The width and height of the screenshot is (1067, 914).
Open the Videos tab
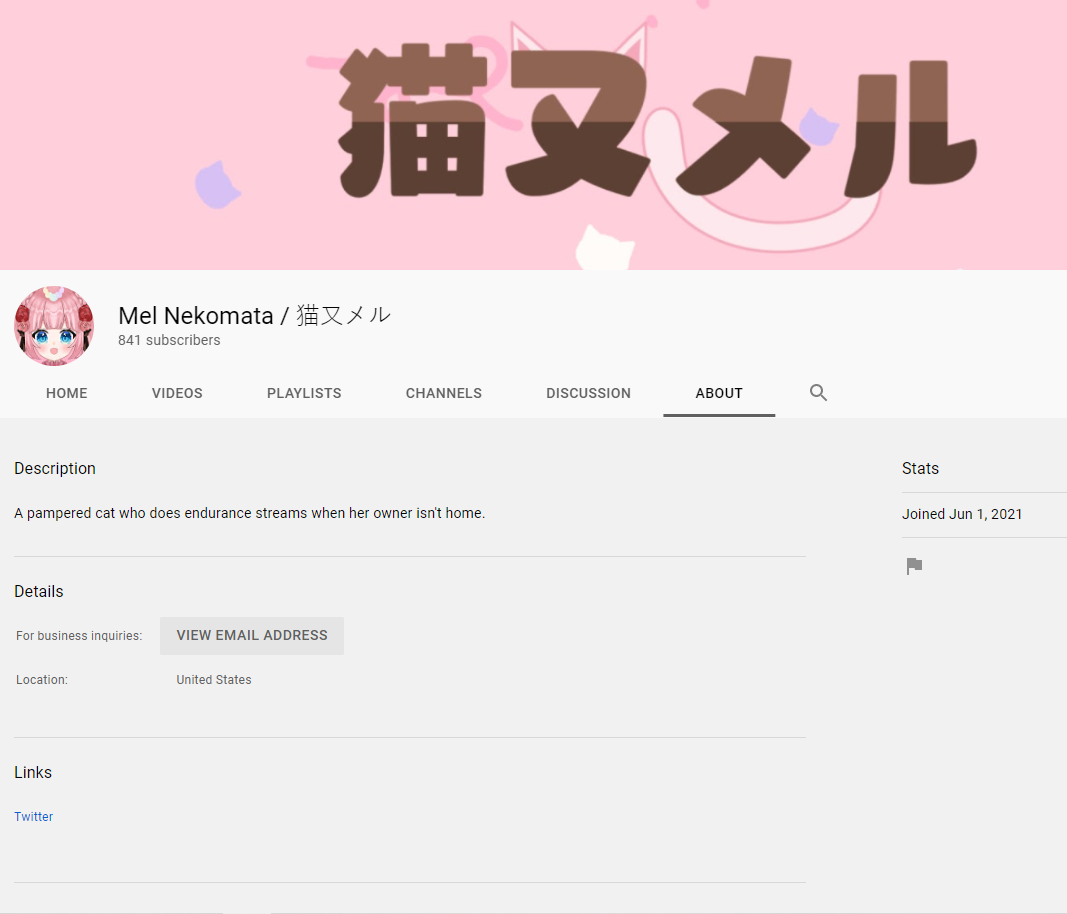pos(177,393)
